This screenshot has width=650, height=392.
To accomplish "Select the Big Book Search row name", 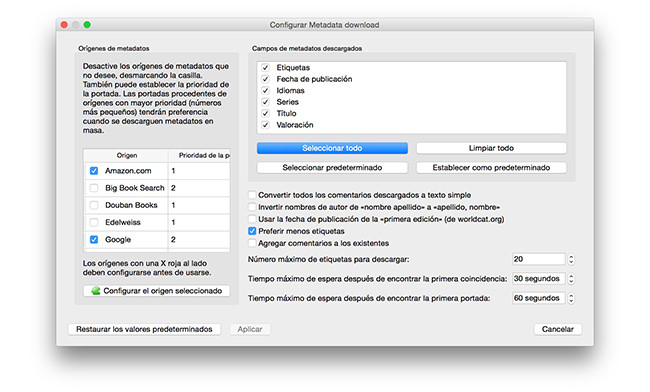I will pos(135,188).
